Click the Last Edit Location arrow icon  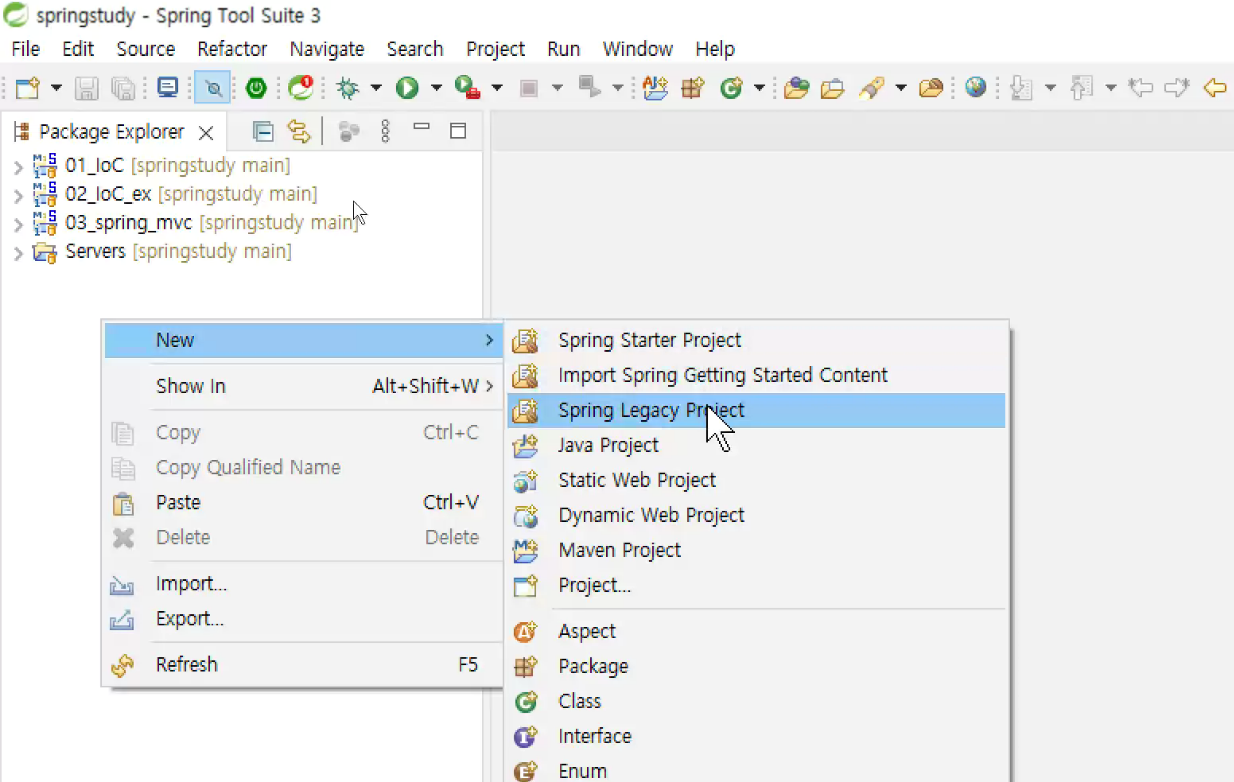click(1140, 88)
